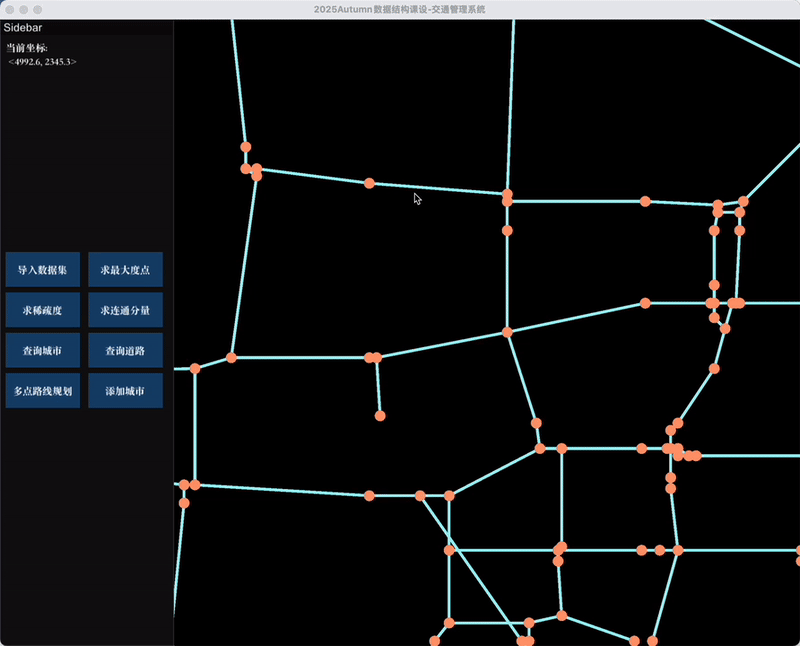
Task: Compute sparsity with 求稀疏度
Action: (x=42, y=310)
